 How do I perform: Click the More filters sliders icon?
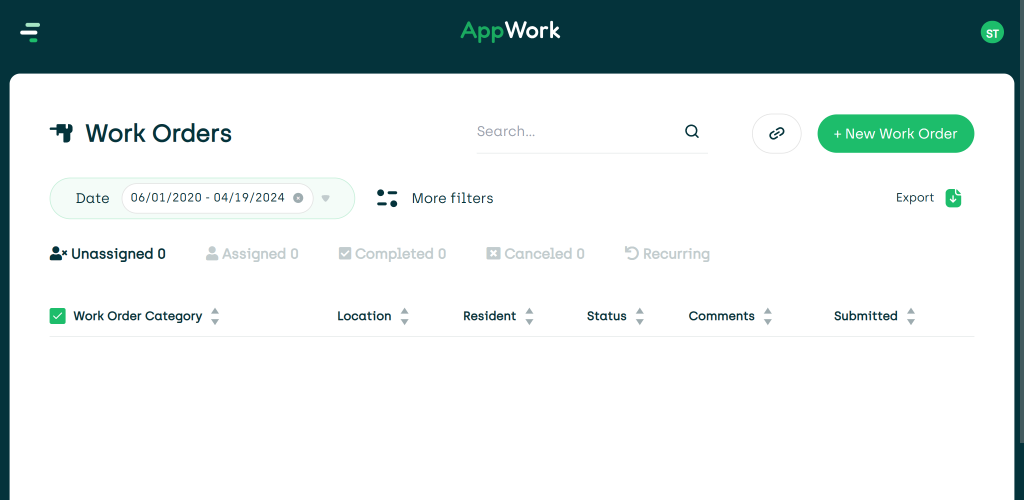pyautogui.click(x=387, y=198)
